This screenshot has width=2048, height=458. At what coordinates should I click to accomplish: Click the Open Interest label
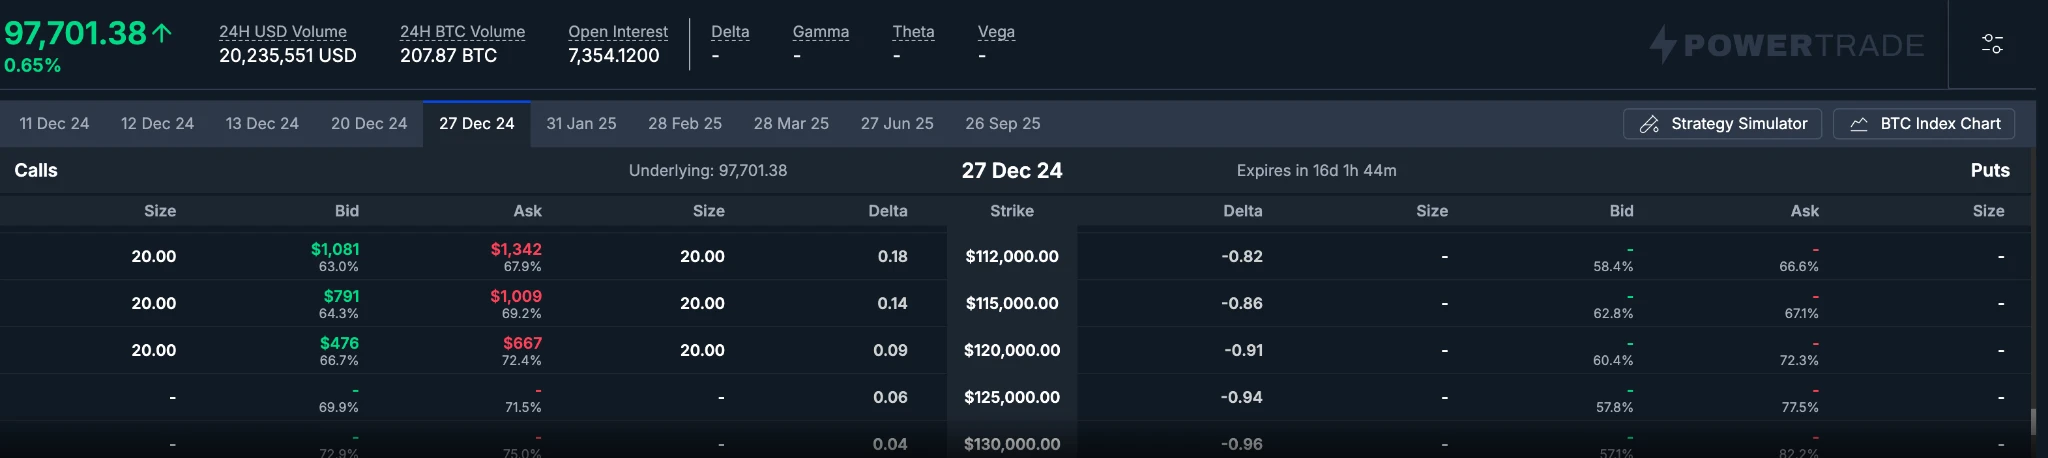(618, 32)
